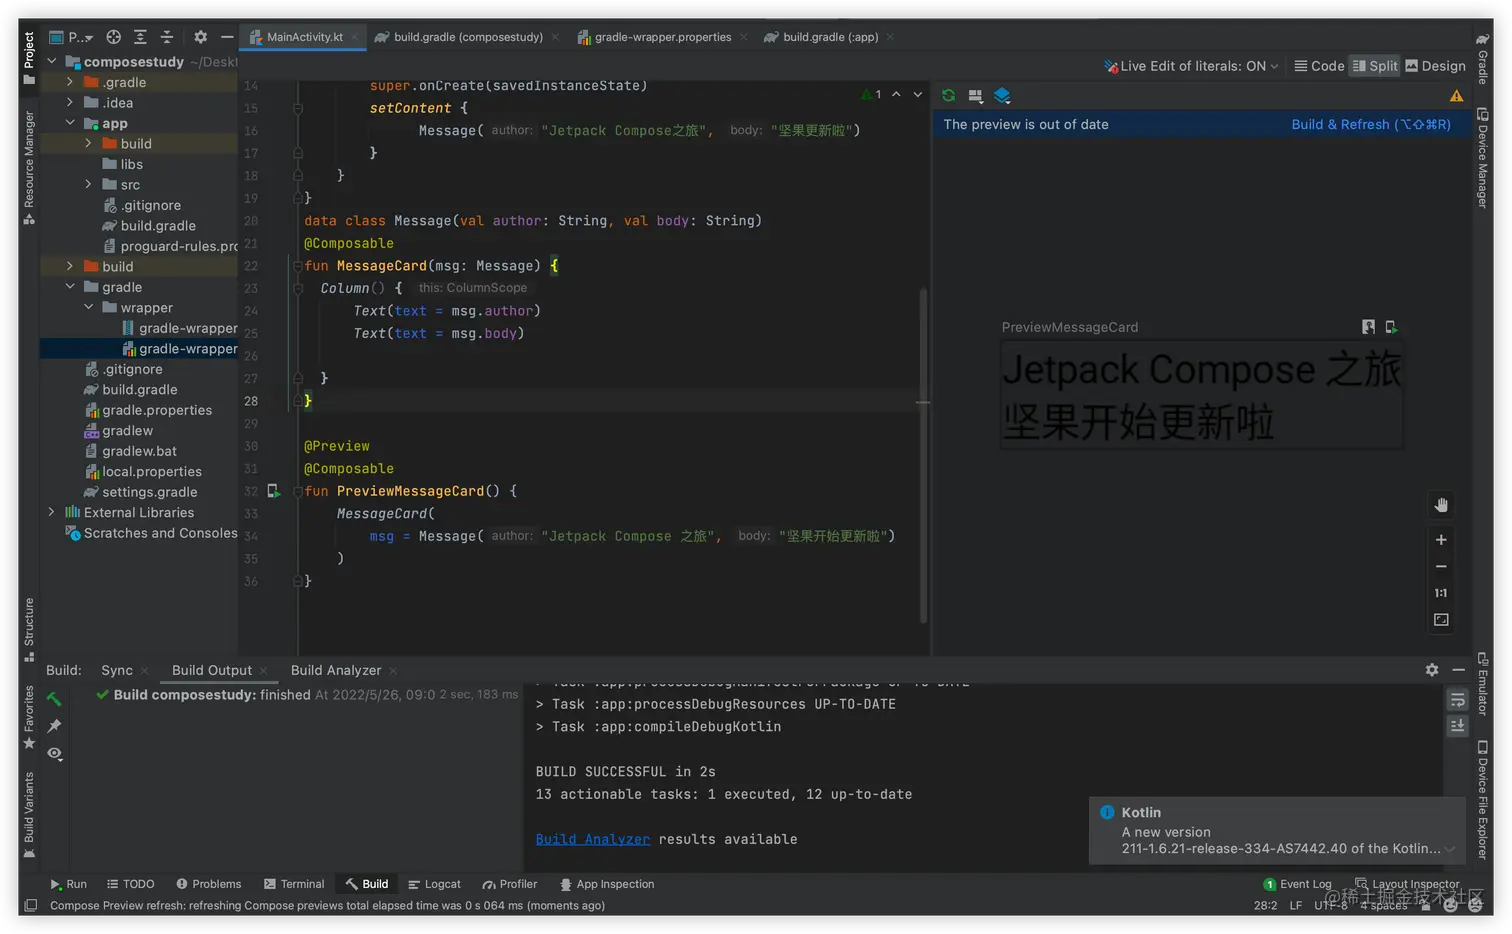
Task: Open the eye view options in Build panel
Action: tap(55, 753)
